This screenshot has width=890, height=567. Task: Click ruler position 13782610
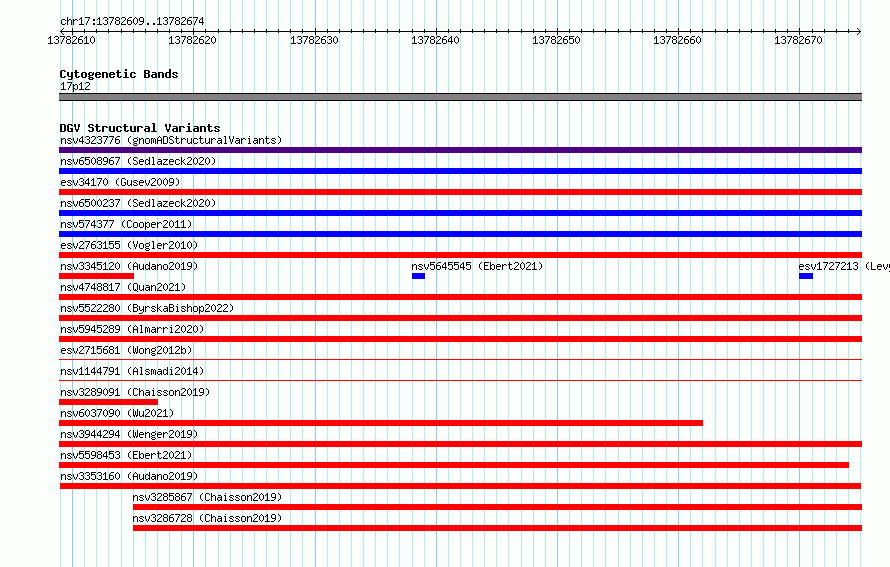point(72,40)
